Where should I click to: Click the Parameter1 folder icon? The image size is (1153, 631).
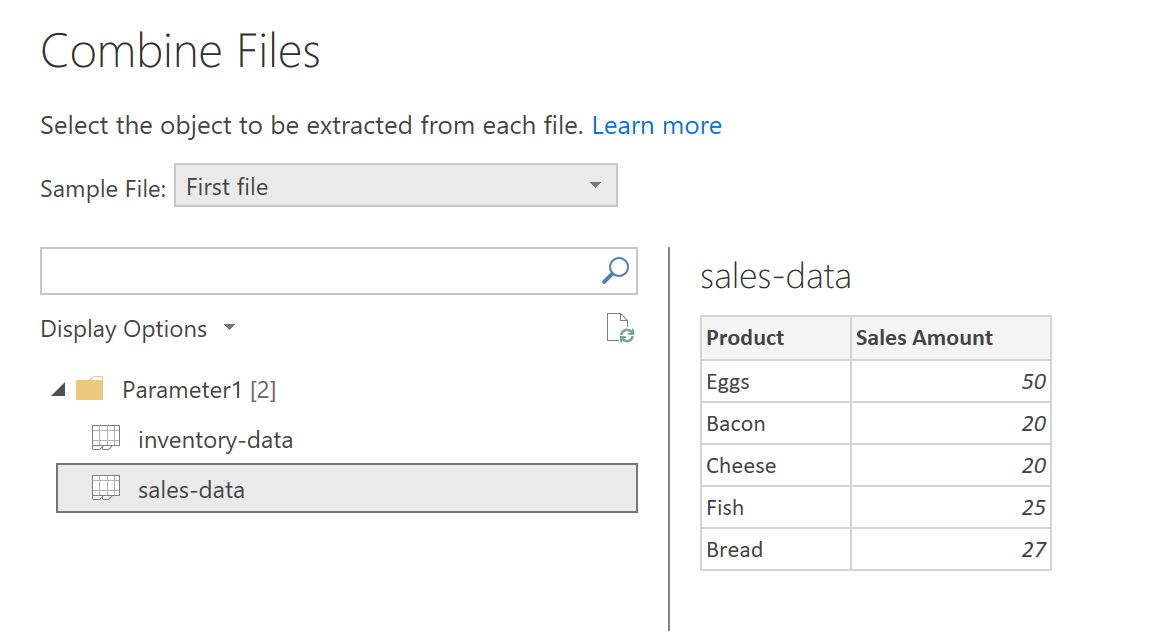(x=90, y=389)
